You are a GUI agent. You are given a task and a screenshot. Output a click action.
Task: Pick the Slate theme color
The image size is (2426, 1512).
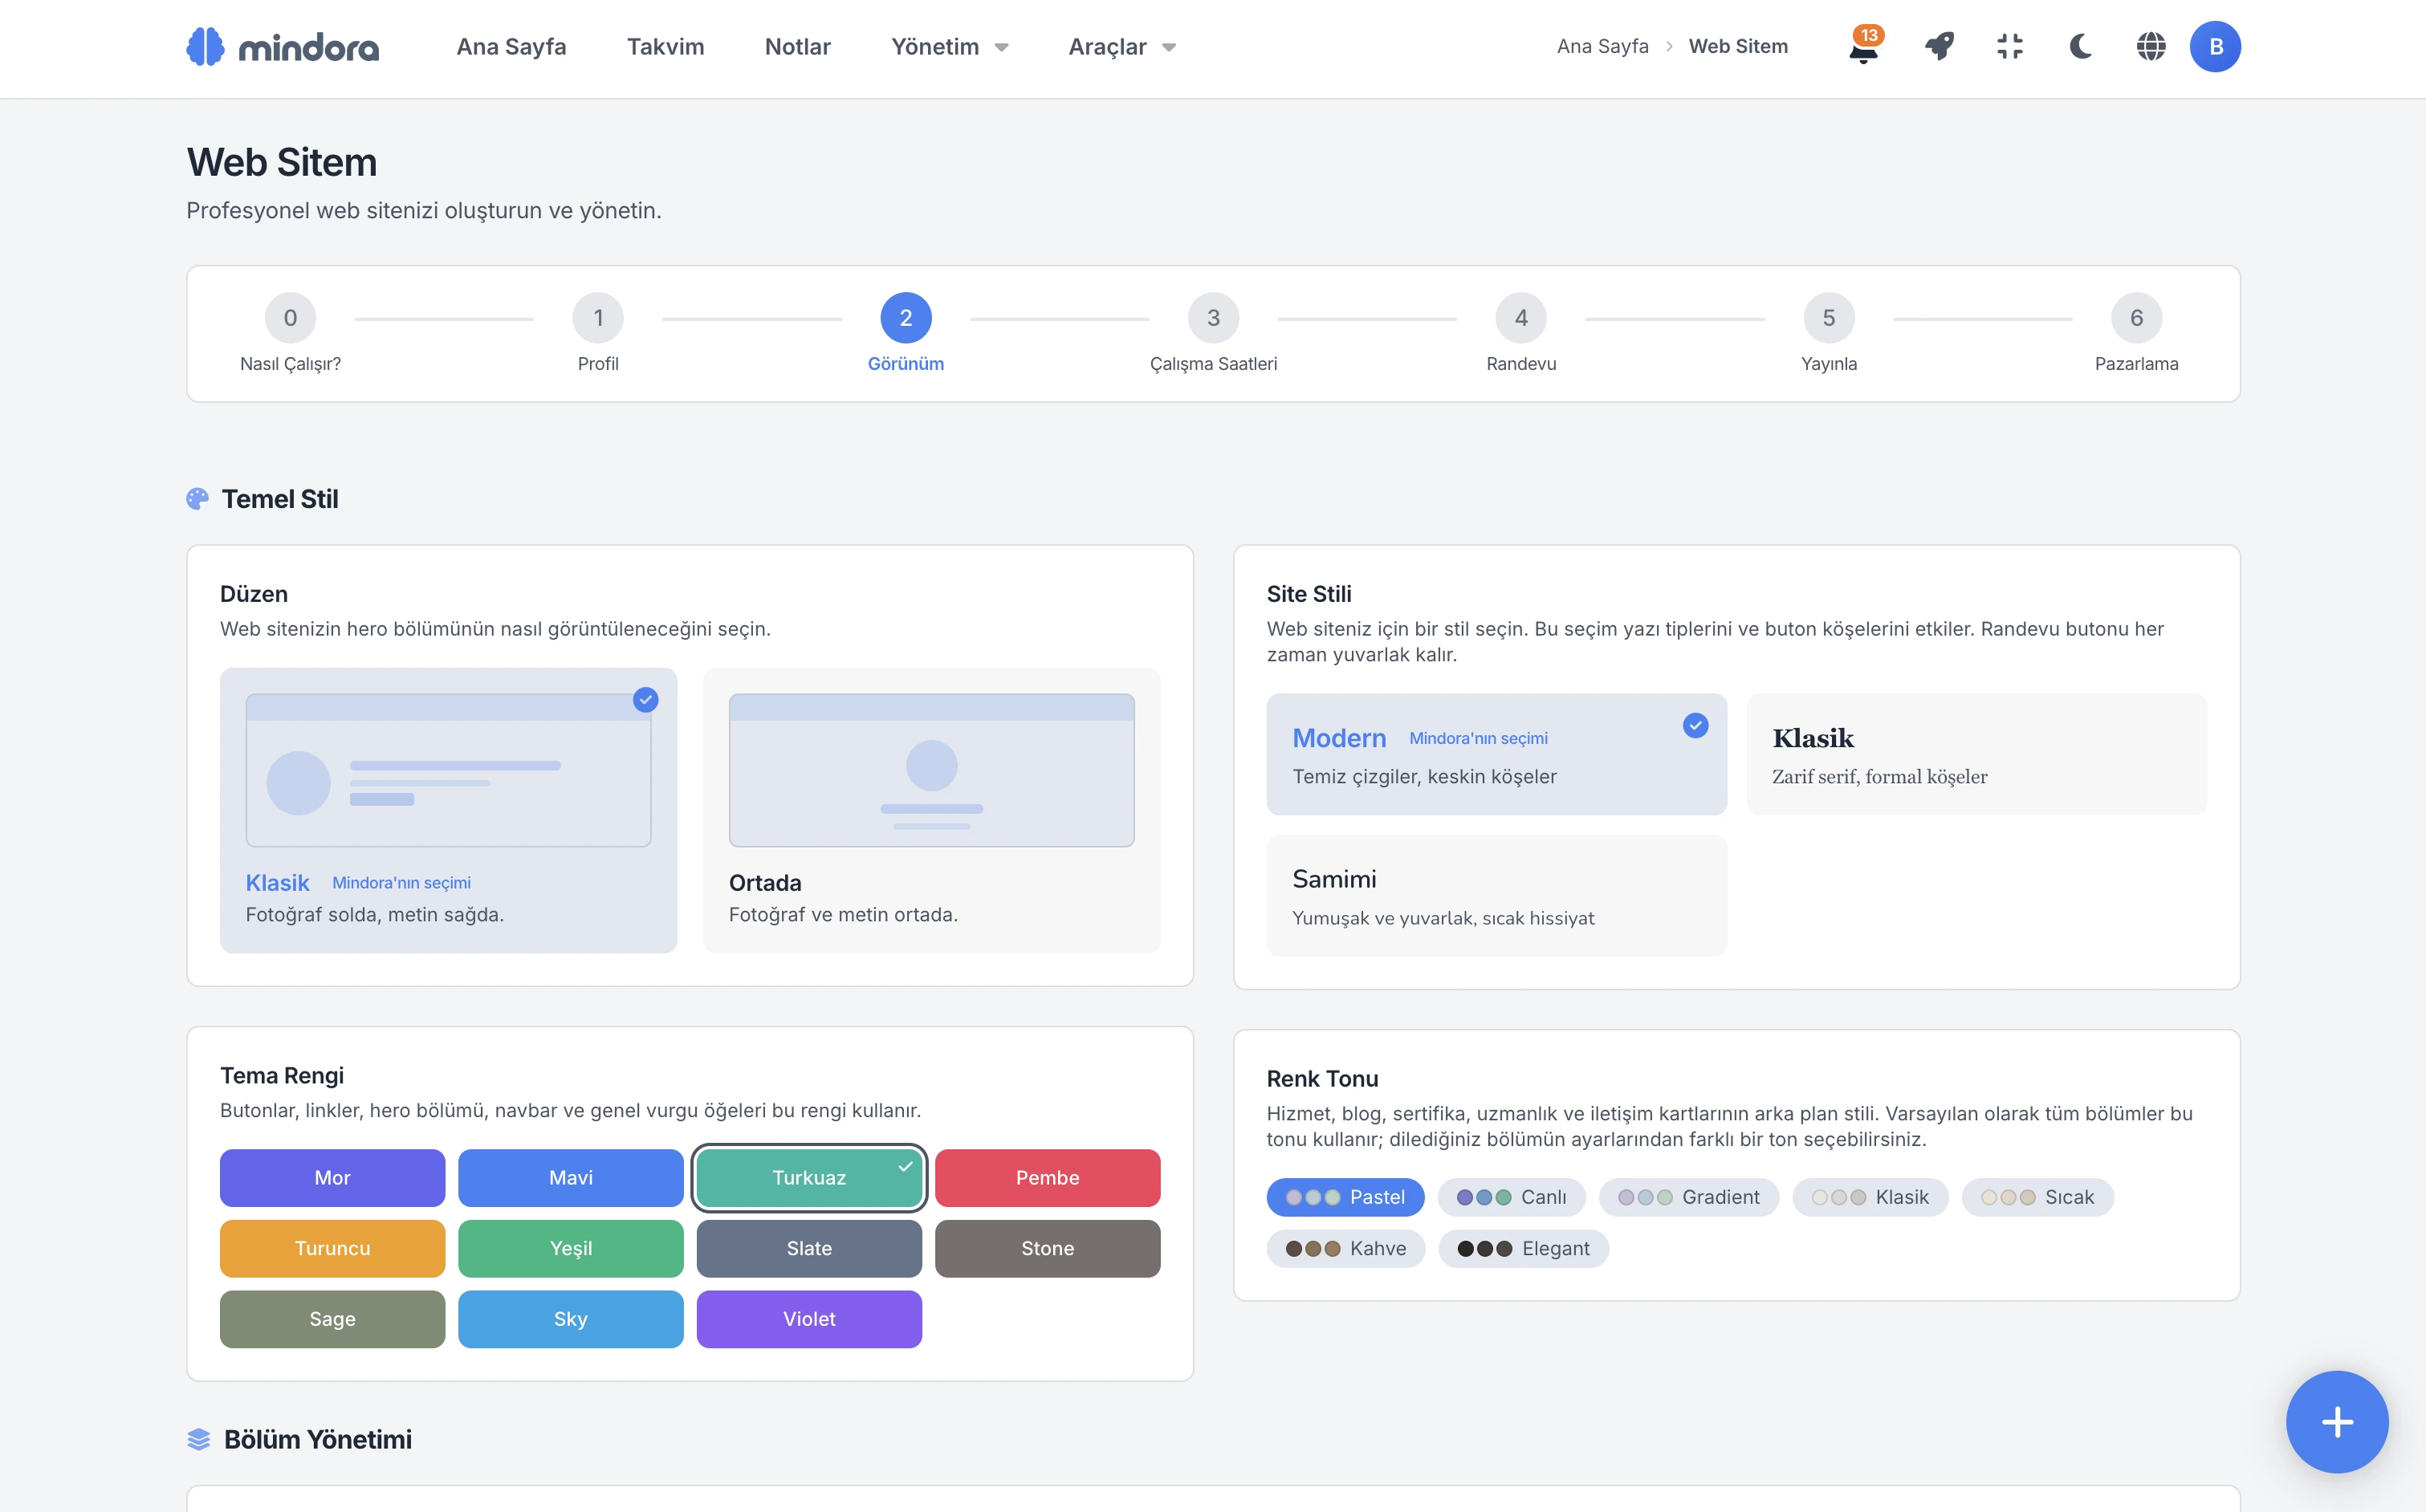point(809,1248)
